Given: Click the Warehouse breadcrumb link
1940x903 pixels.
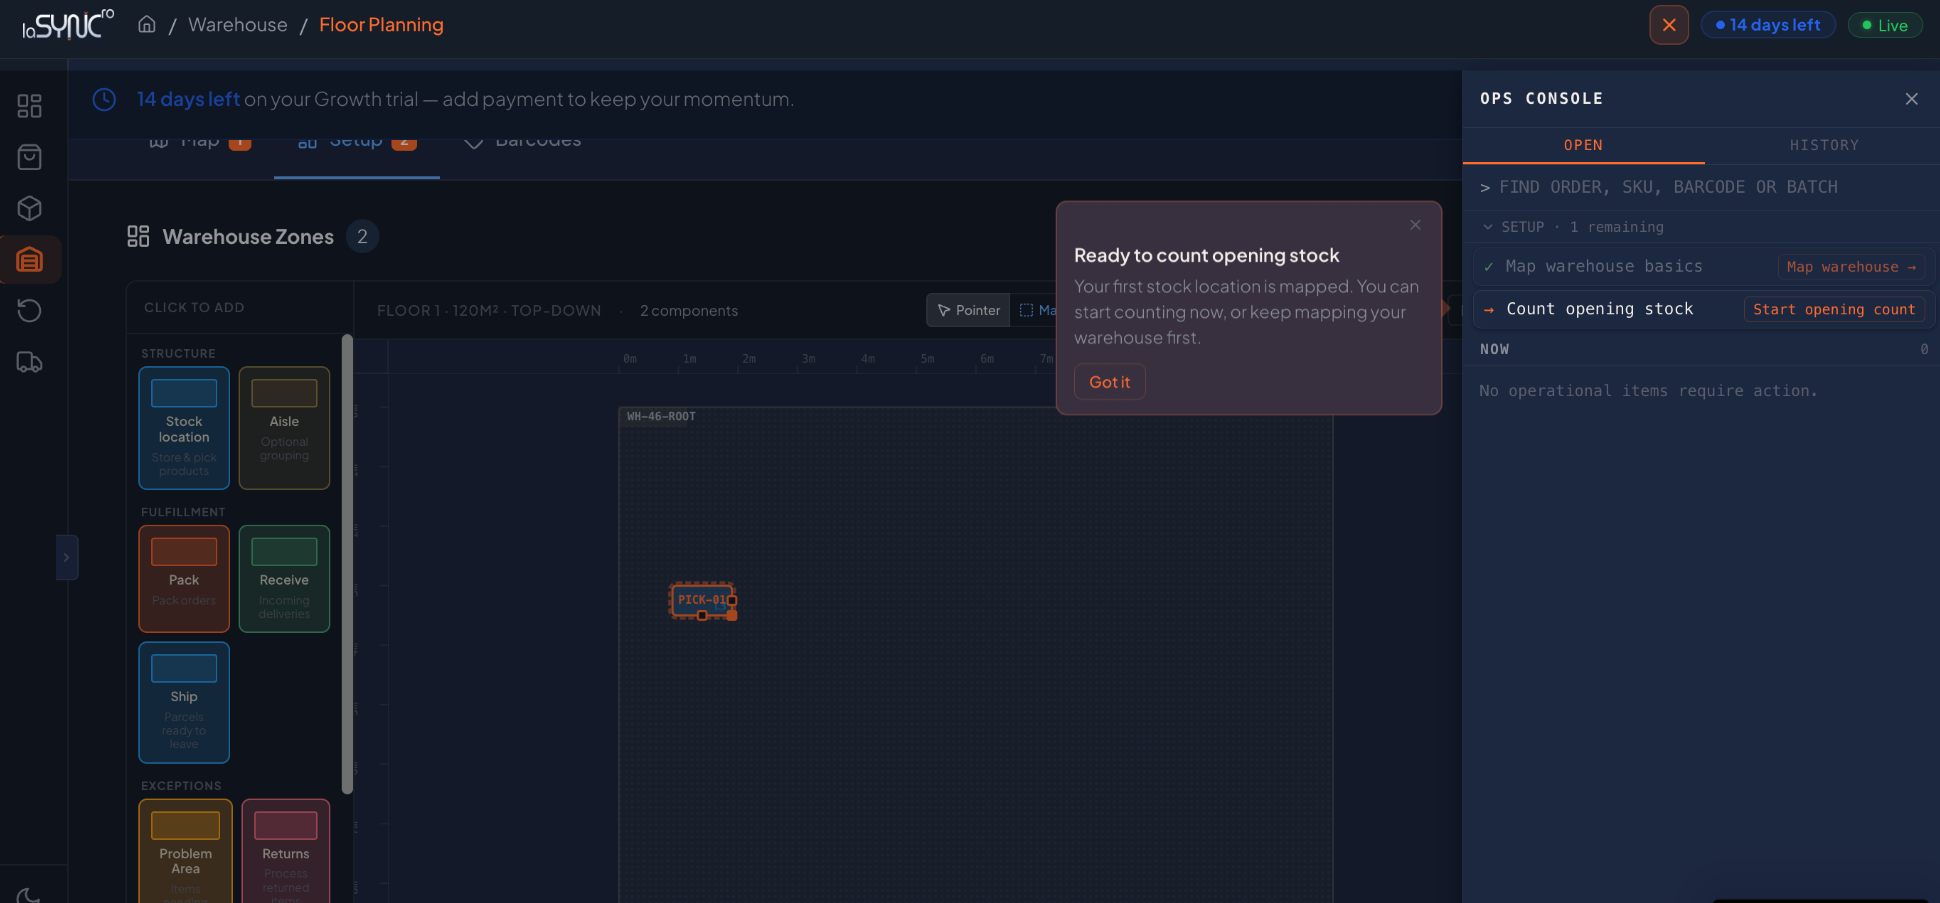Looking at the screenshot, I should [x=238, y=25].
